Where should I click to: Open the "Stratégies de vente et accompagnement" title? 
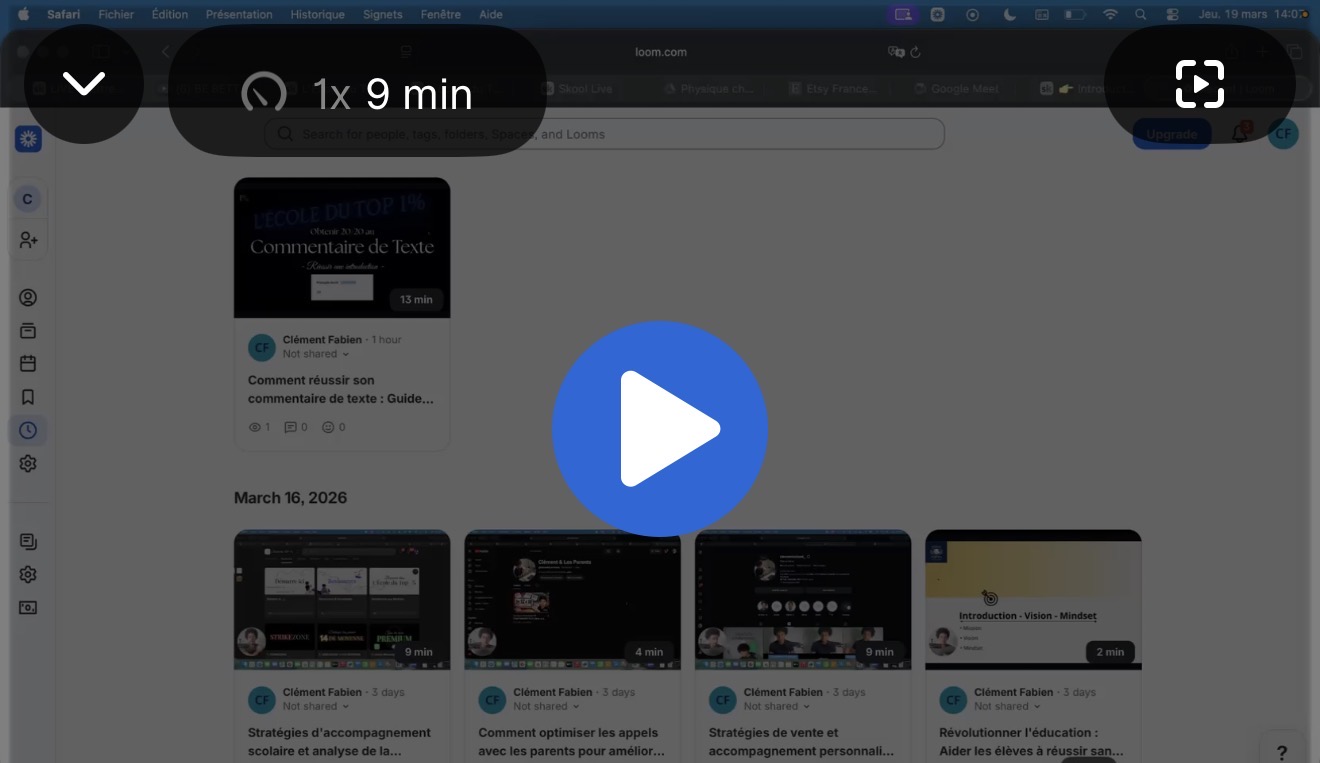tap(802, 742)
